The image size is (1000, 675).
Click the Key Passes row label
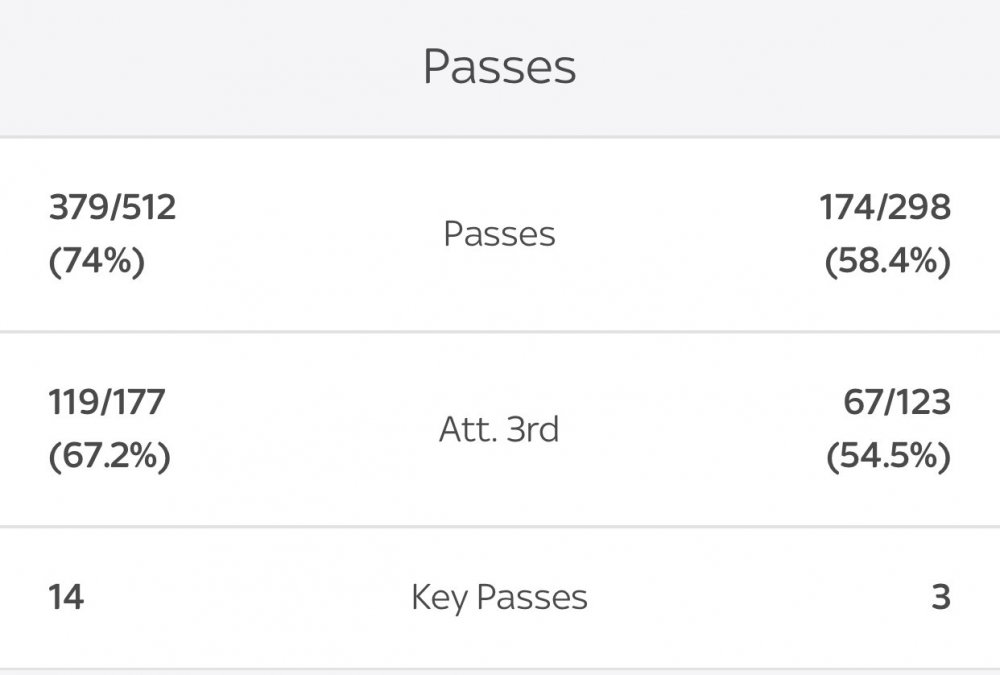pos(499,598)
